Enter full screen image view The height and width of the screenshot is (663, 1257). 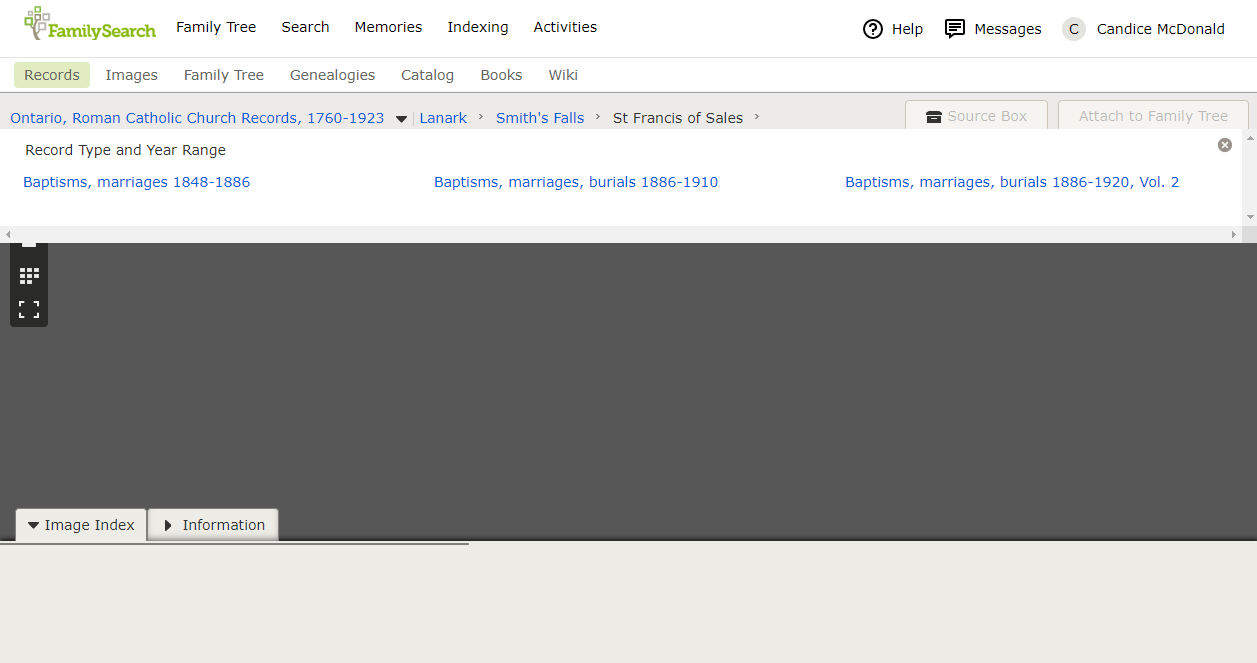click(x=29, y=309)
